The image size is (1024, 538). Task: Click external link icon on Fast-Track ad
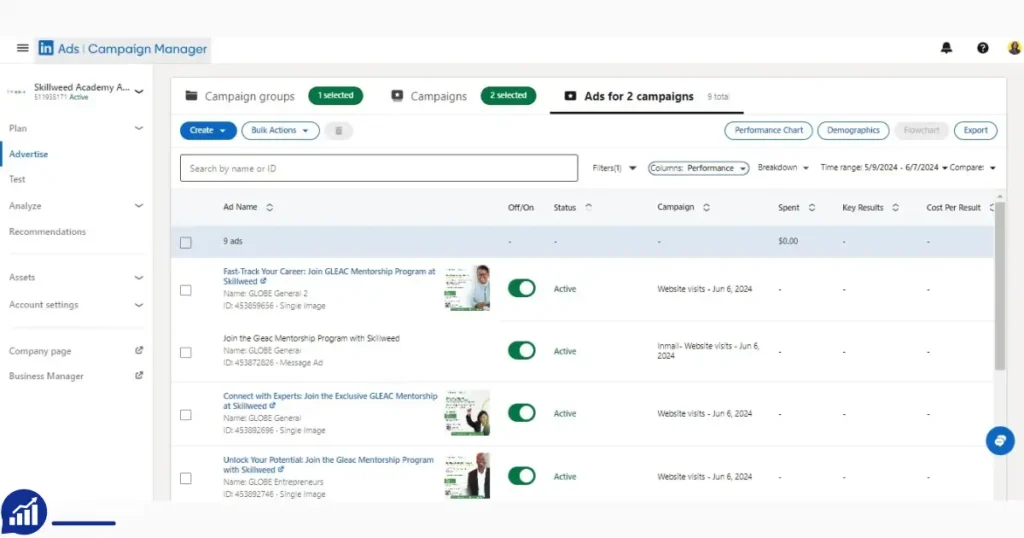point(263,281)
